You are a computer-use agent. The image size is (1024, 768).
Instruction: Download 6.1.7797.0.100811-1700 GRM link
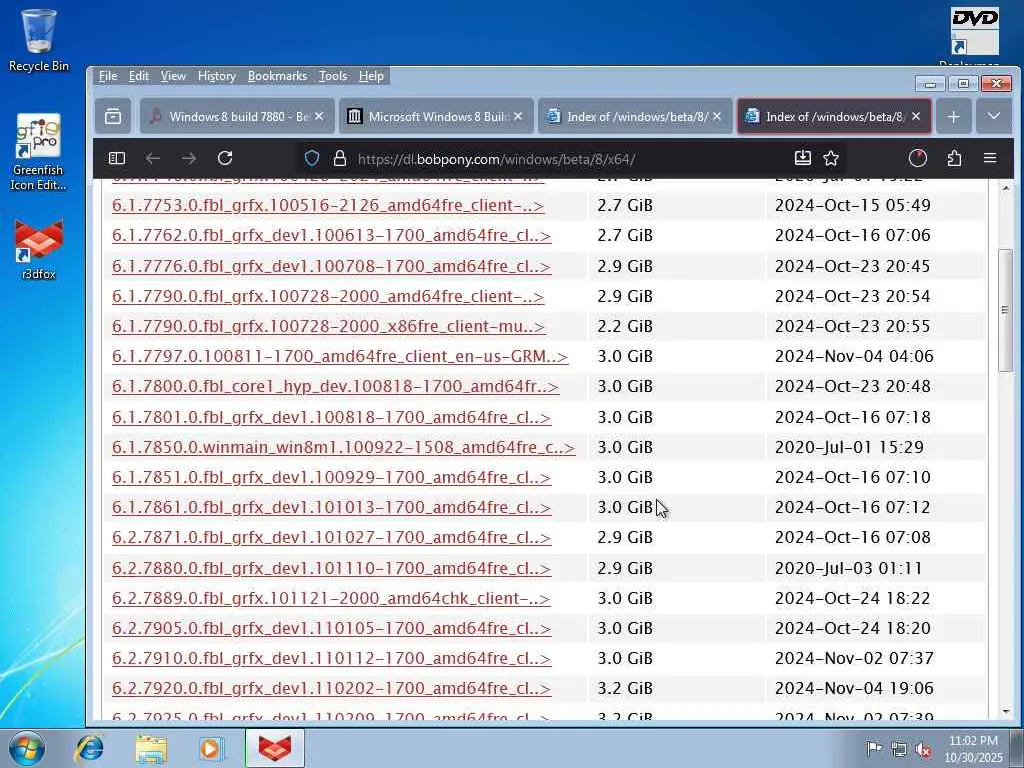340,357
